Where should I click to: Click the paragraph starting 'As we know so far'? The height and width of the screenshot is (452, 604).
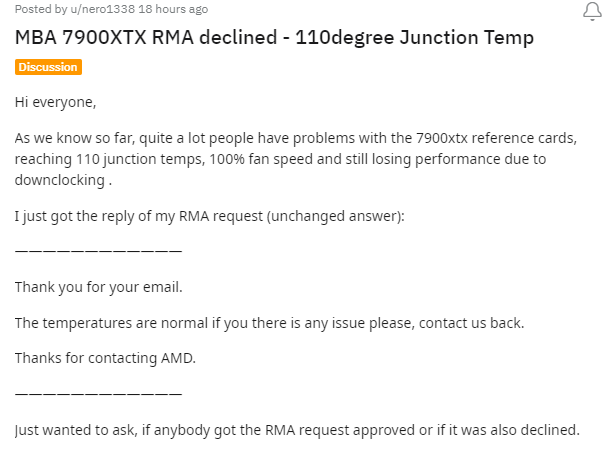point(296,159)
